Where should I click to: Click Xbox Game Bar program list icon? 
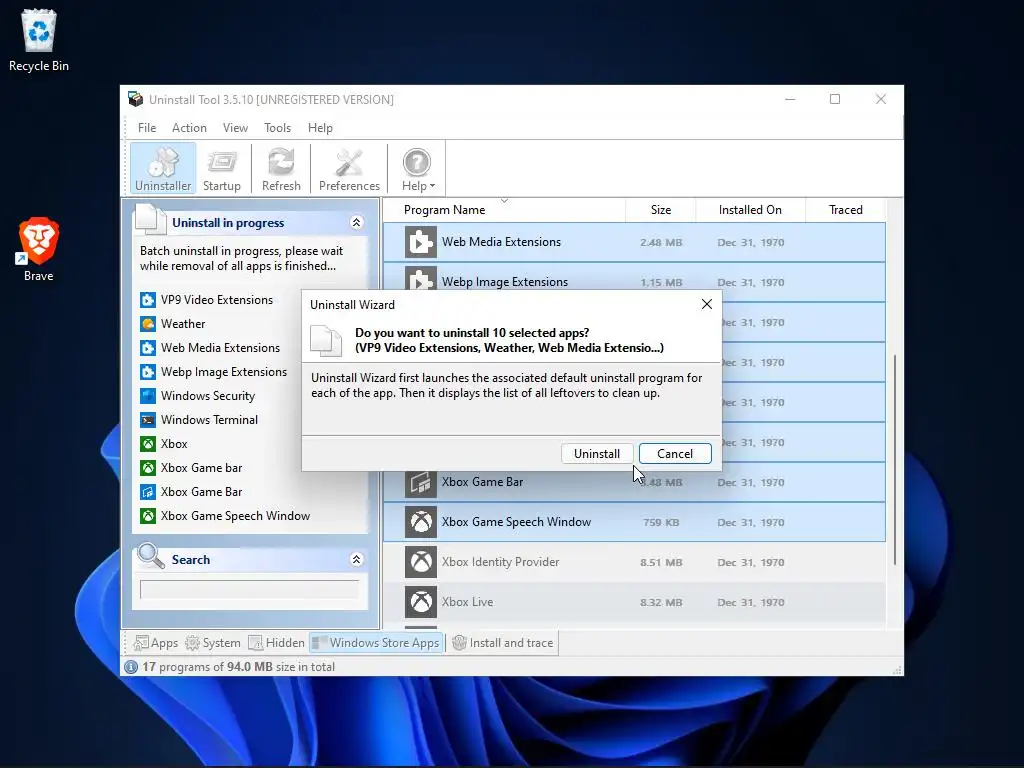[x=421, y=484]
